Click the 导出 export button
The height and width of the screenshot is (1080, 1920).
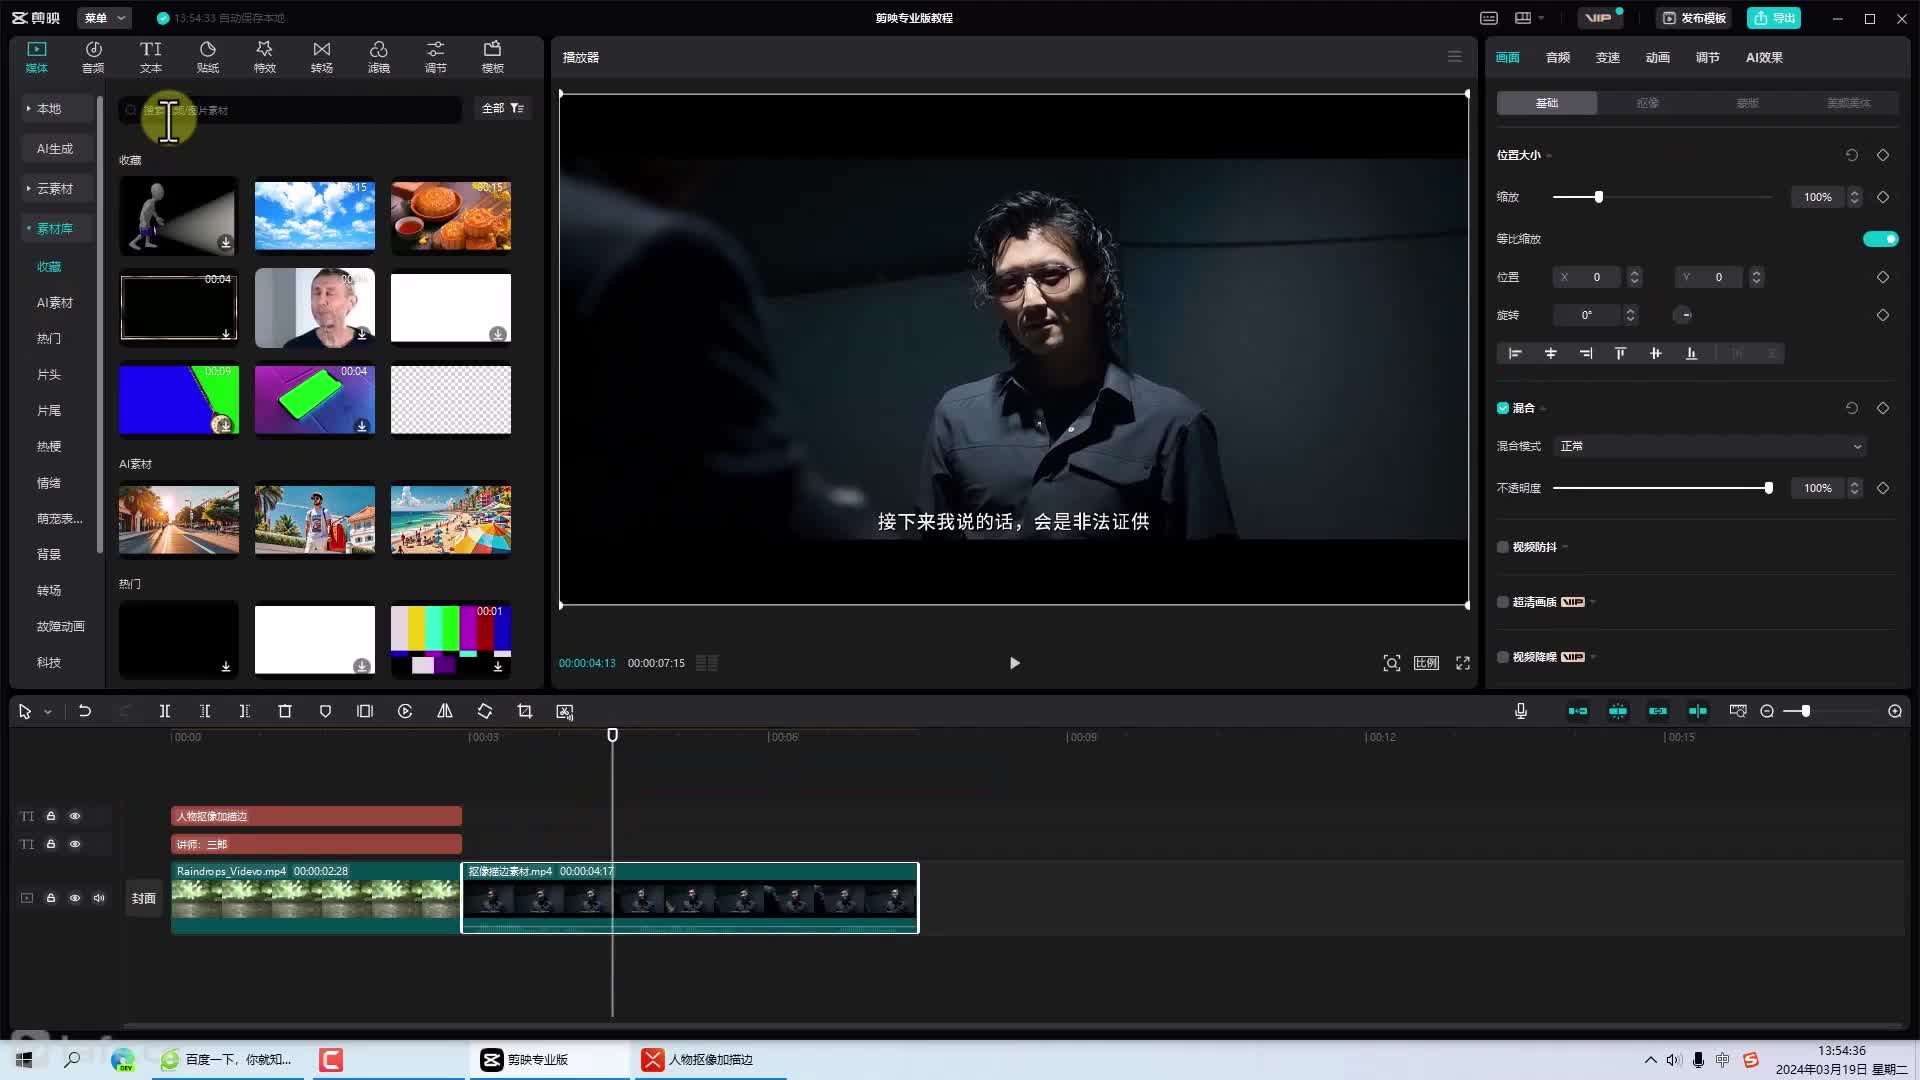[x=1774, y=18]
